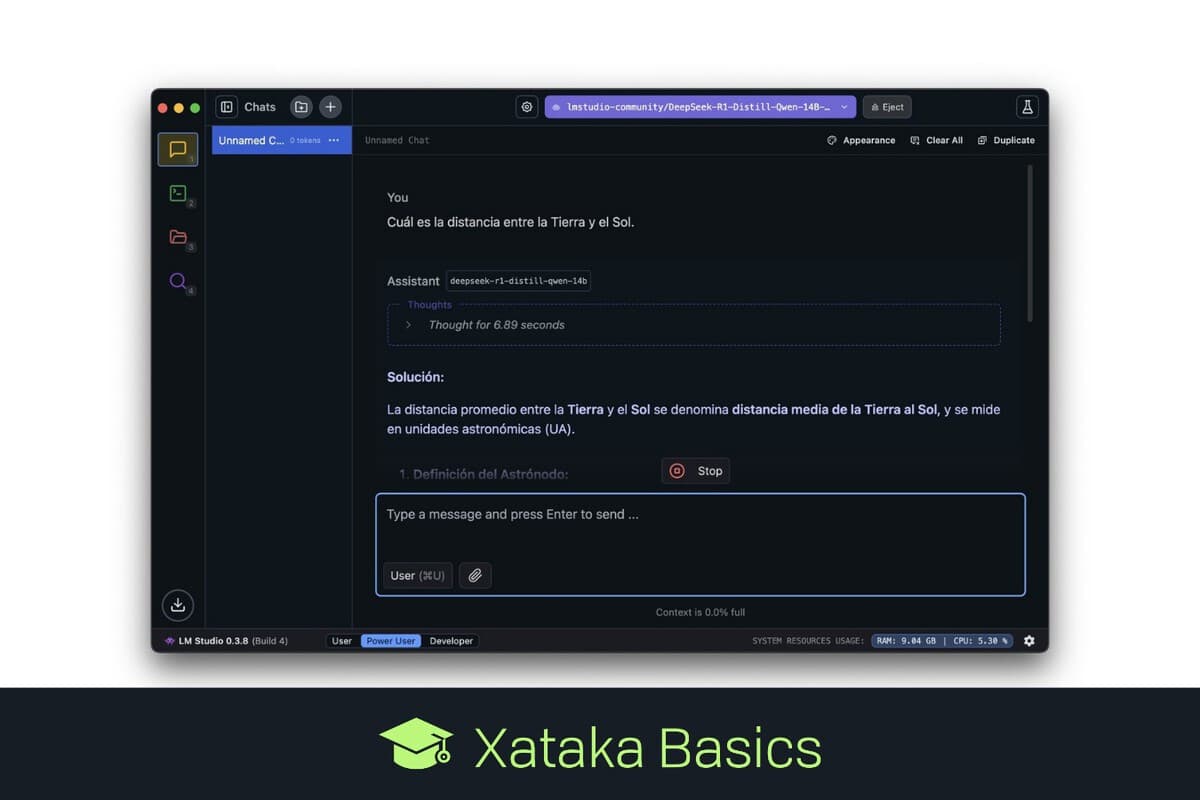Open chat settings with the gear icon
The image size is (1200, 800).
(527, 106)
